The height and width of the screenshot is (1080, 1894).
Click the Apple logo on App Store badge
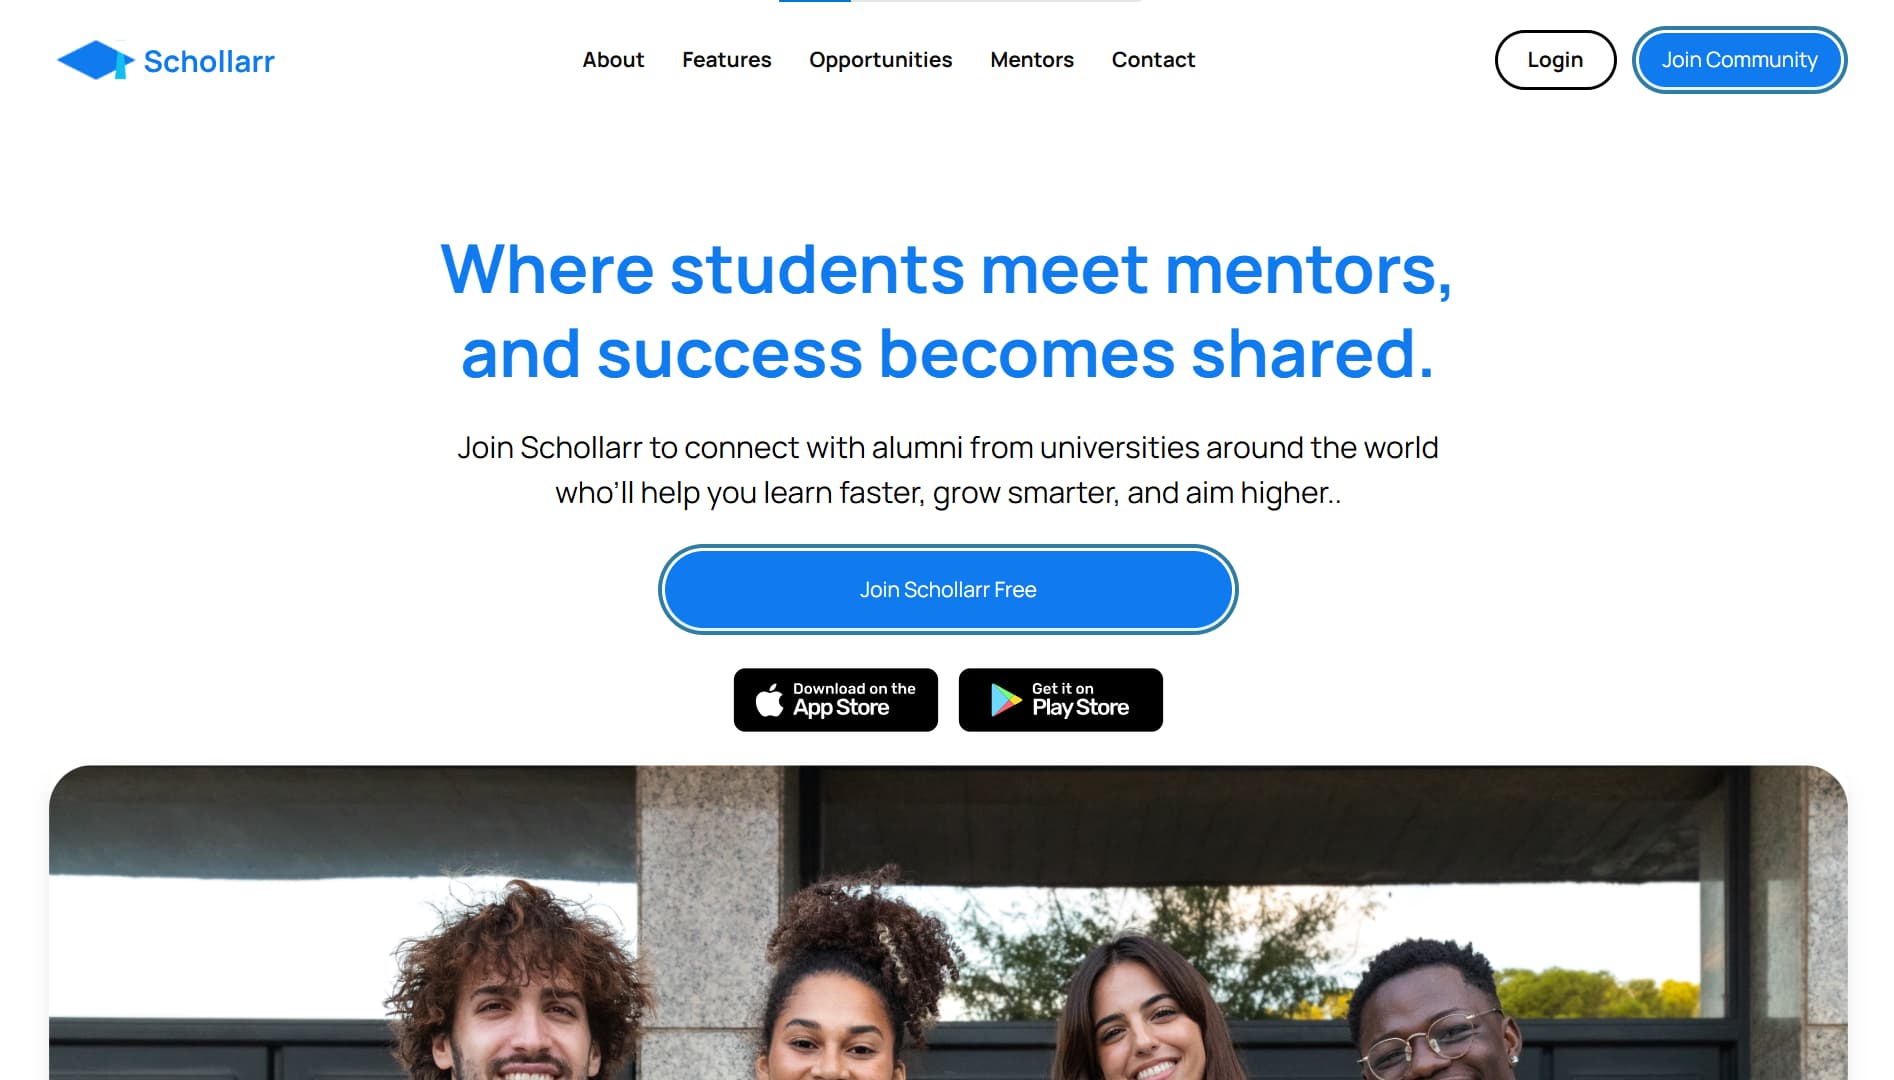[x=769, y=700]
